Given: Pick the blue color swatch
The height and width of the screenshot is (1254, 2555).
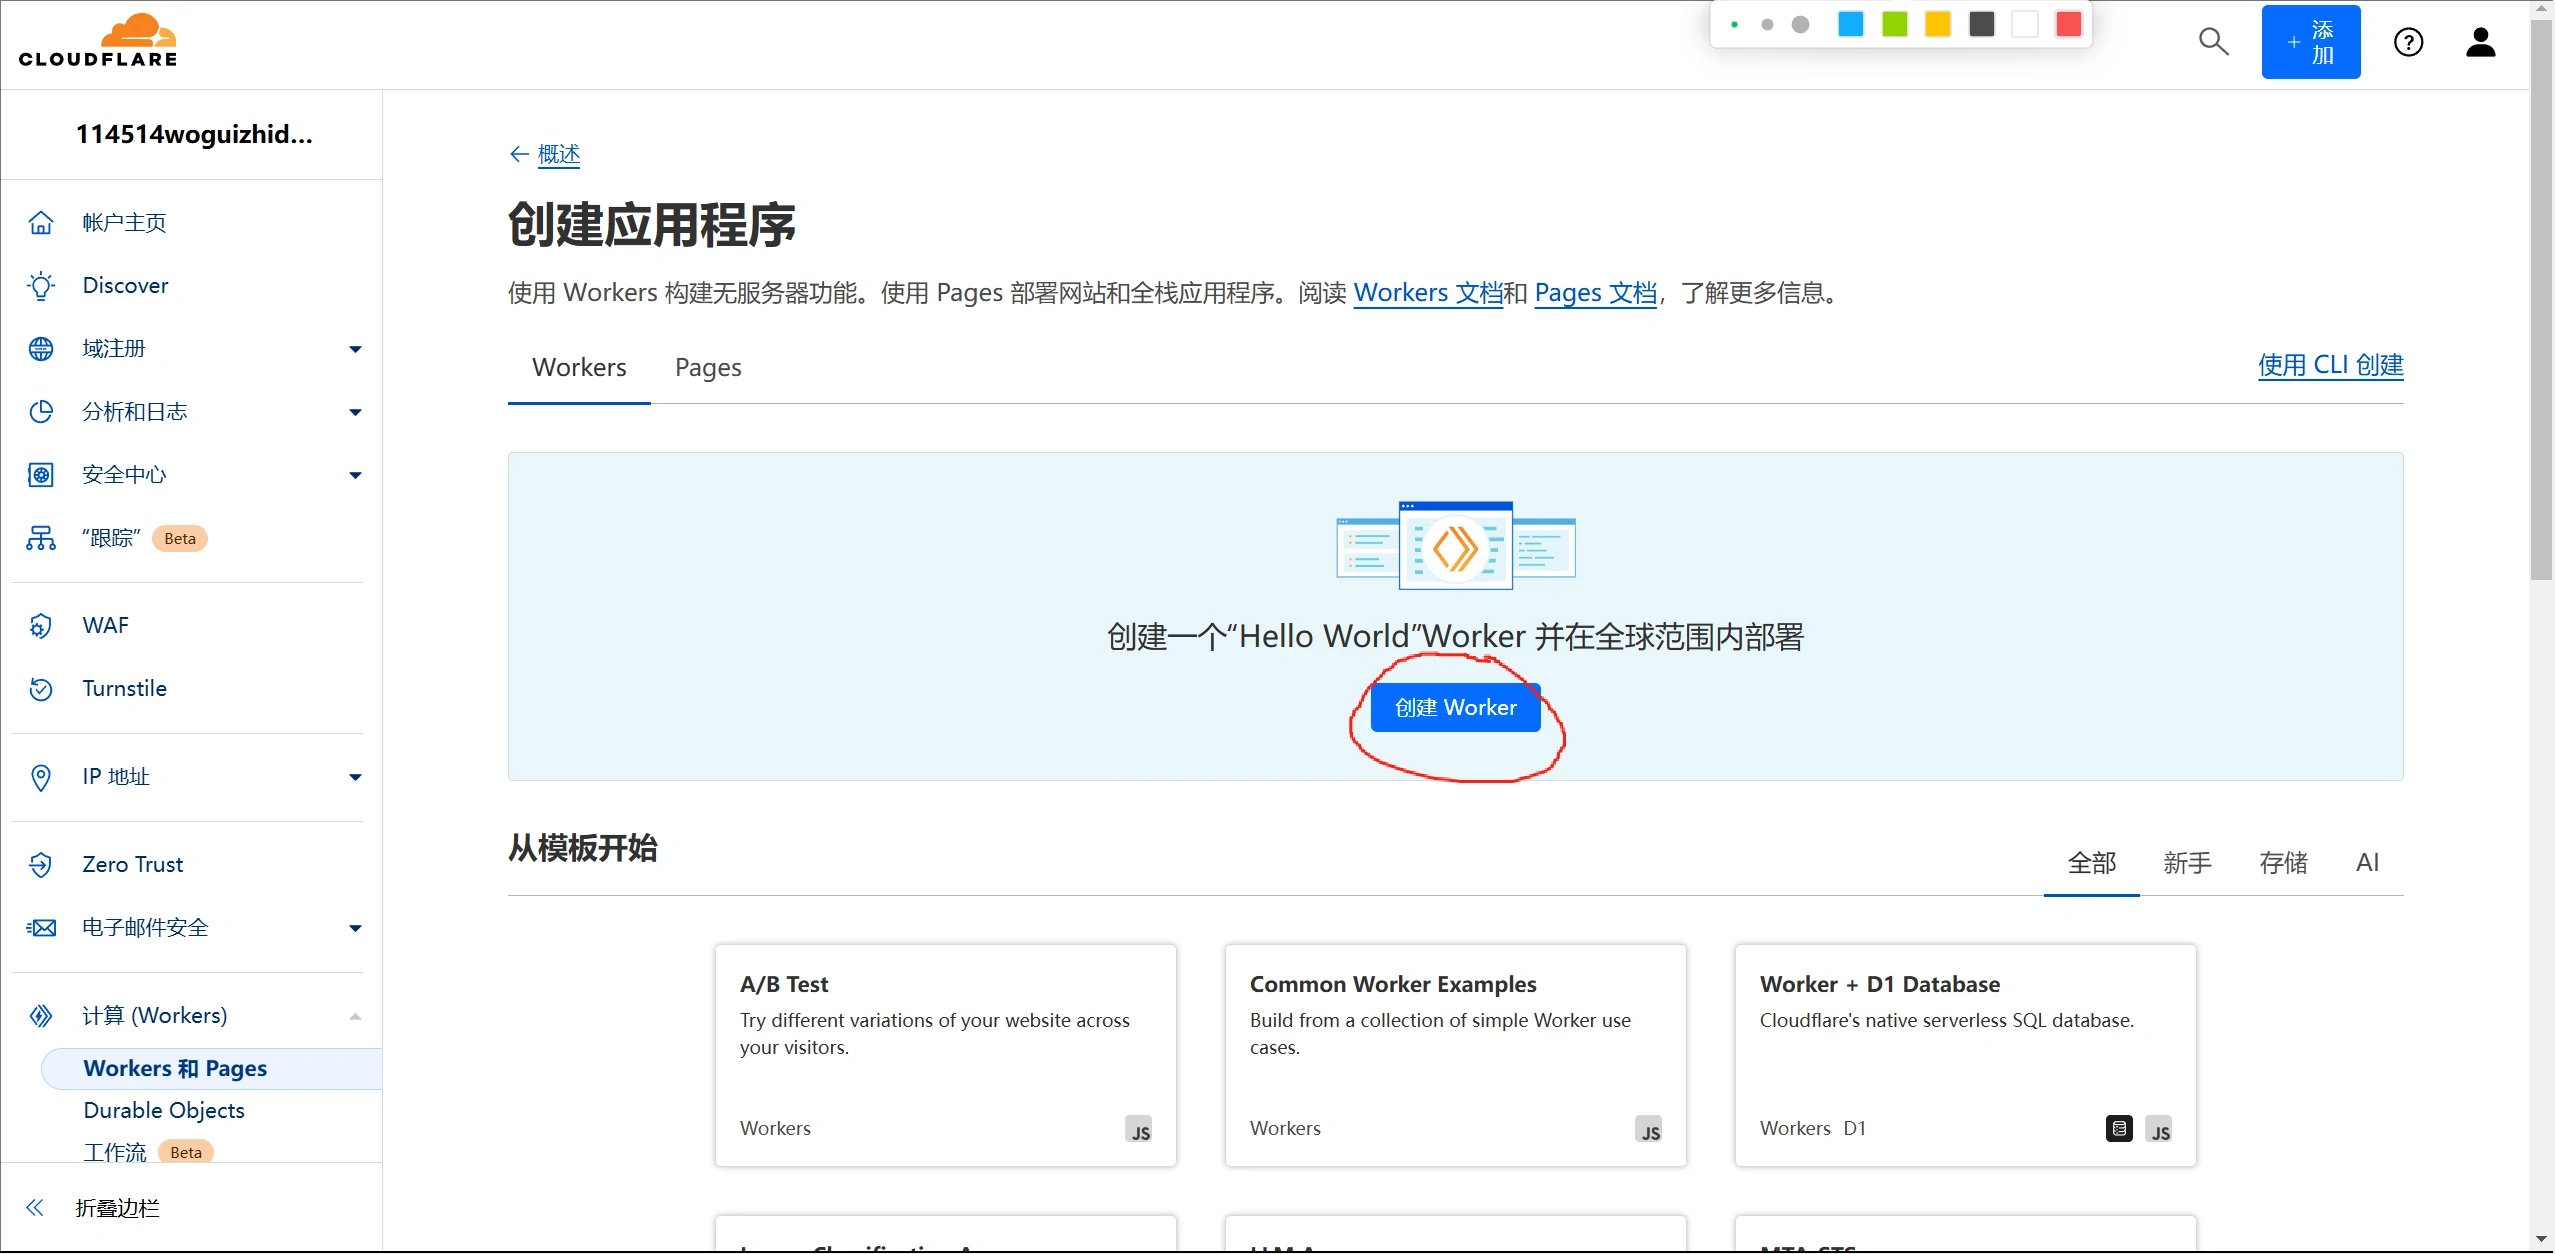Looking at the screenshot, I should [1851, 24].
